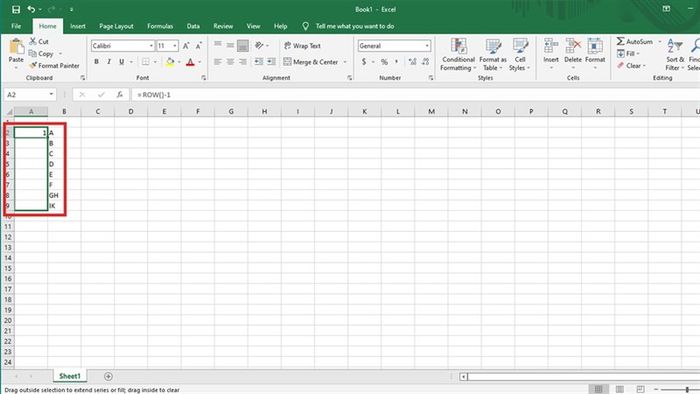
Task: Apply percent style format
Action: click(384, 62)
